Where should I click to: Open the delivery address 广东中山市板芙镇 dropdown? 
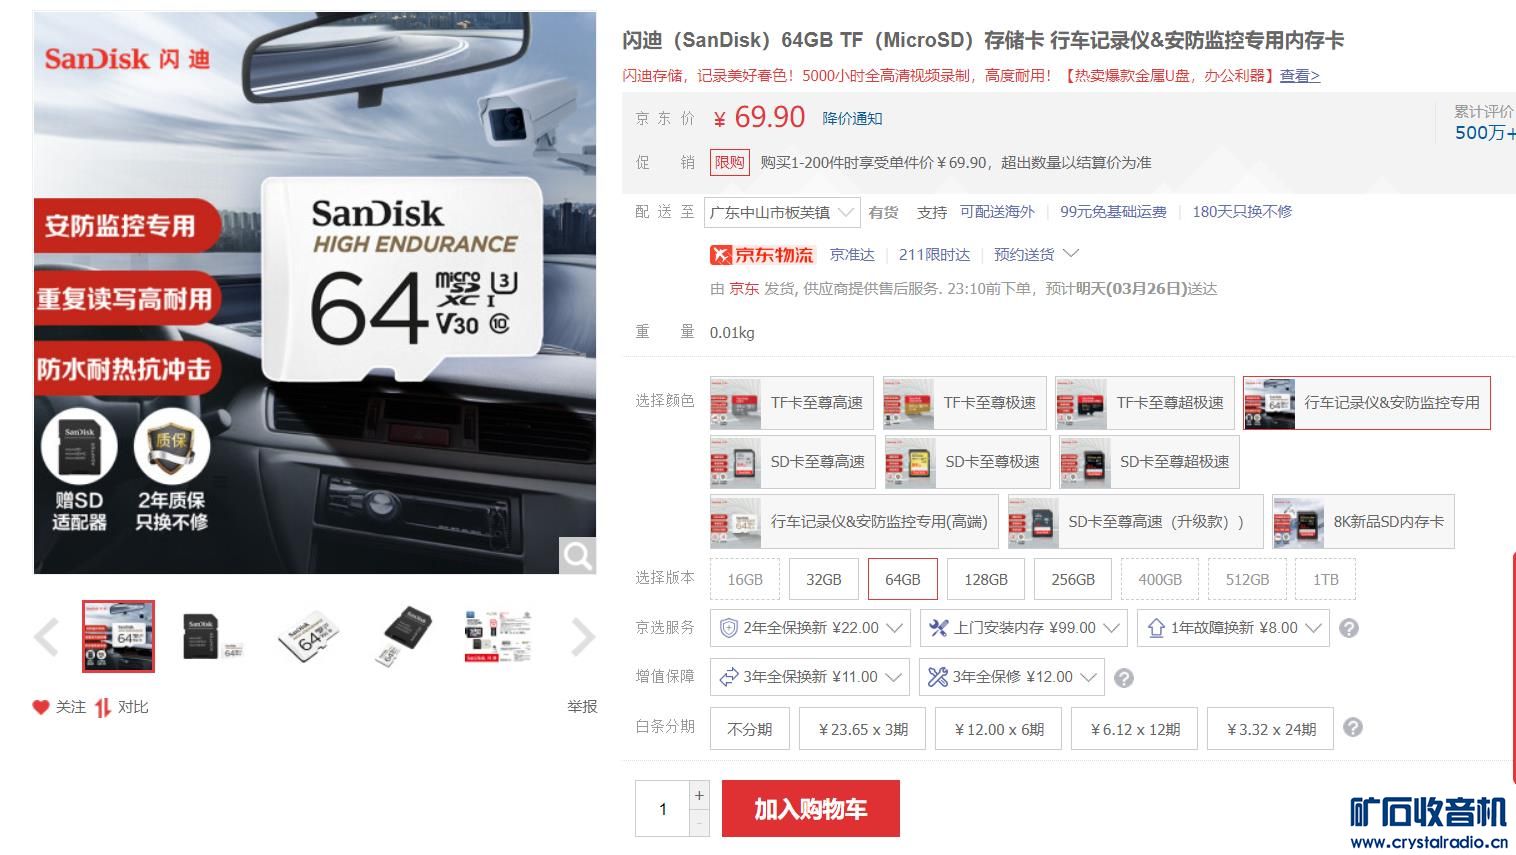point(782,212)
